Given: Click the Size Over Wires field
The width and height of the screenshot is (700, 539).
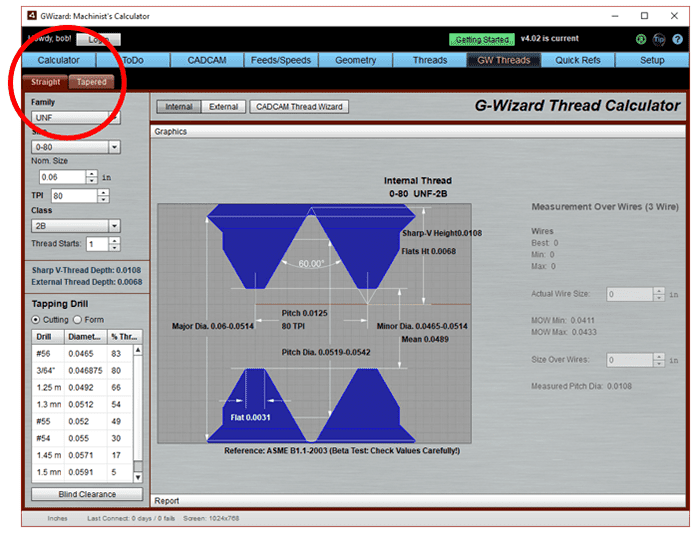Looking at the screenshot, I should [630, 360].
